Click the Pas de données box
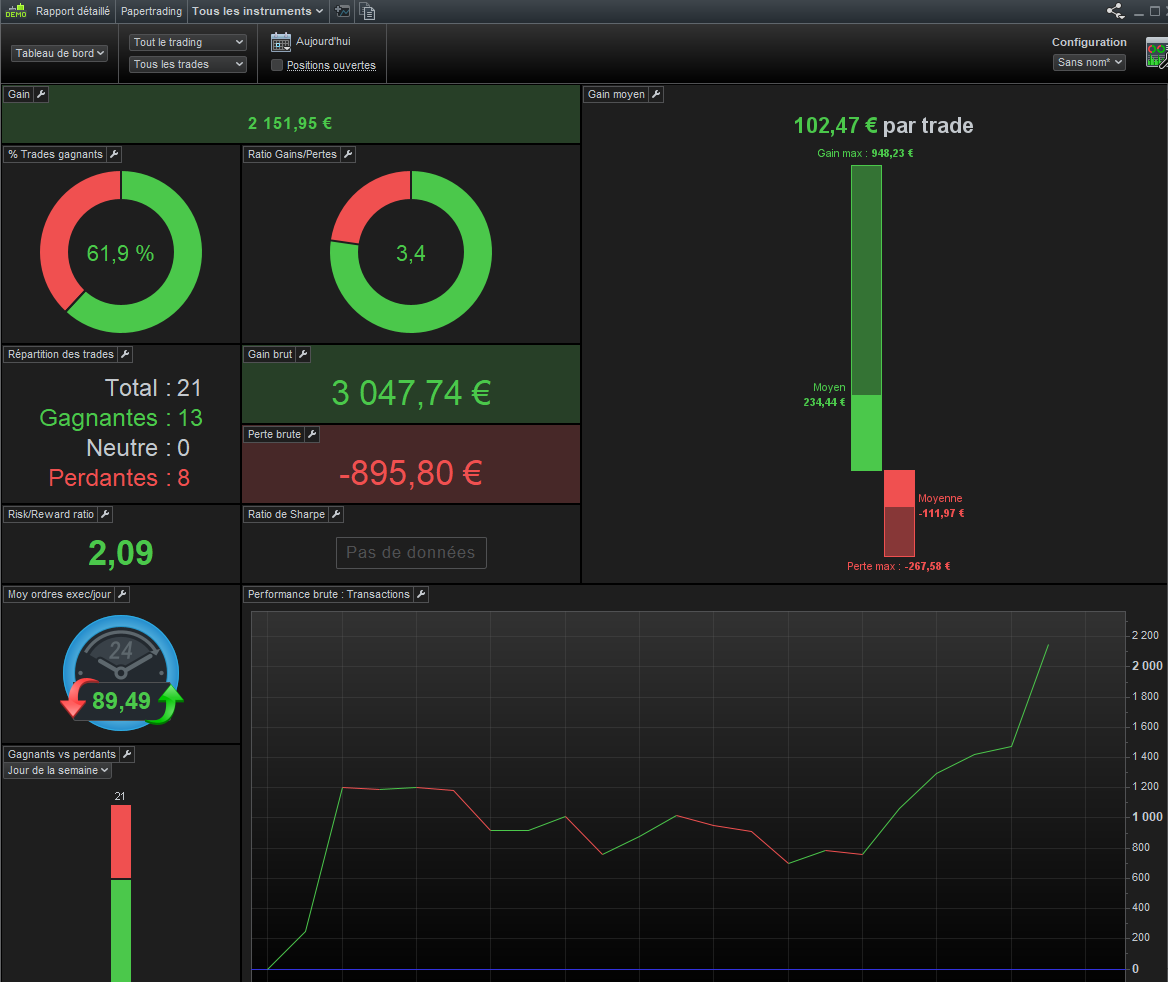The width and height of the screenshot is (1168, 982). pyautogui.click(x=411, y=553)
